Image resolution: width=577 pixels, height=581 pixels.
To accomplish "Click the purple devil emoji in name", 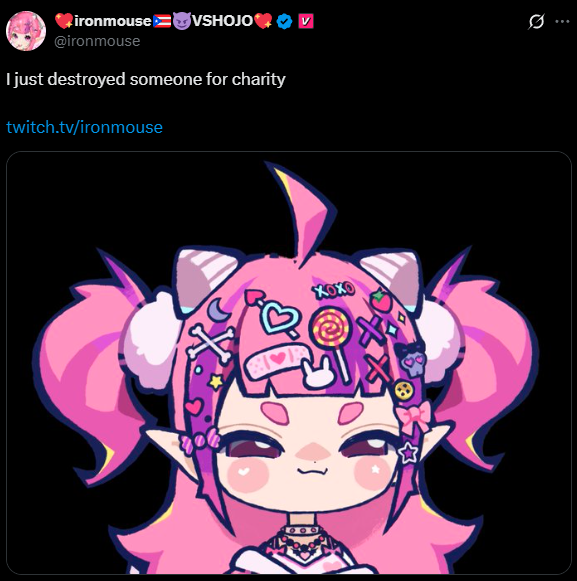I will (182, 21).
